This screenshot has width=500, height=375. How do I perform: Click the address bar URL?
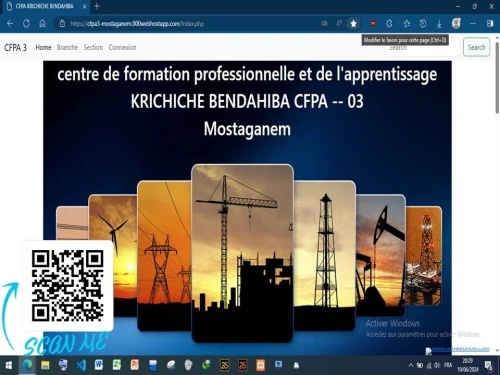137,24
